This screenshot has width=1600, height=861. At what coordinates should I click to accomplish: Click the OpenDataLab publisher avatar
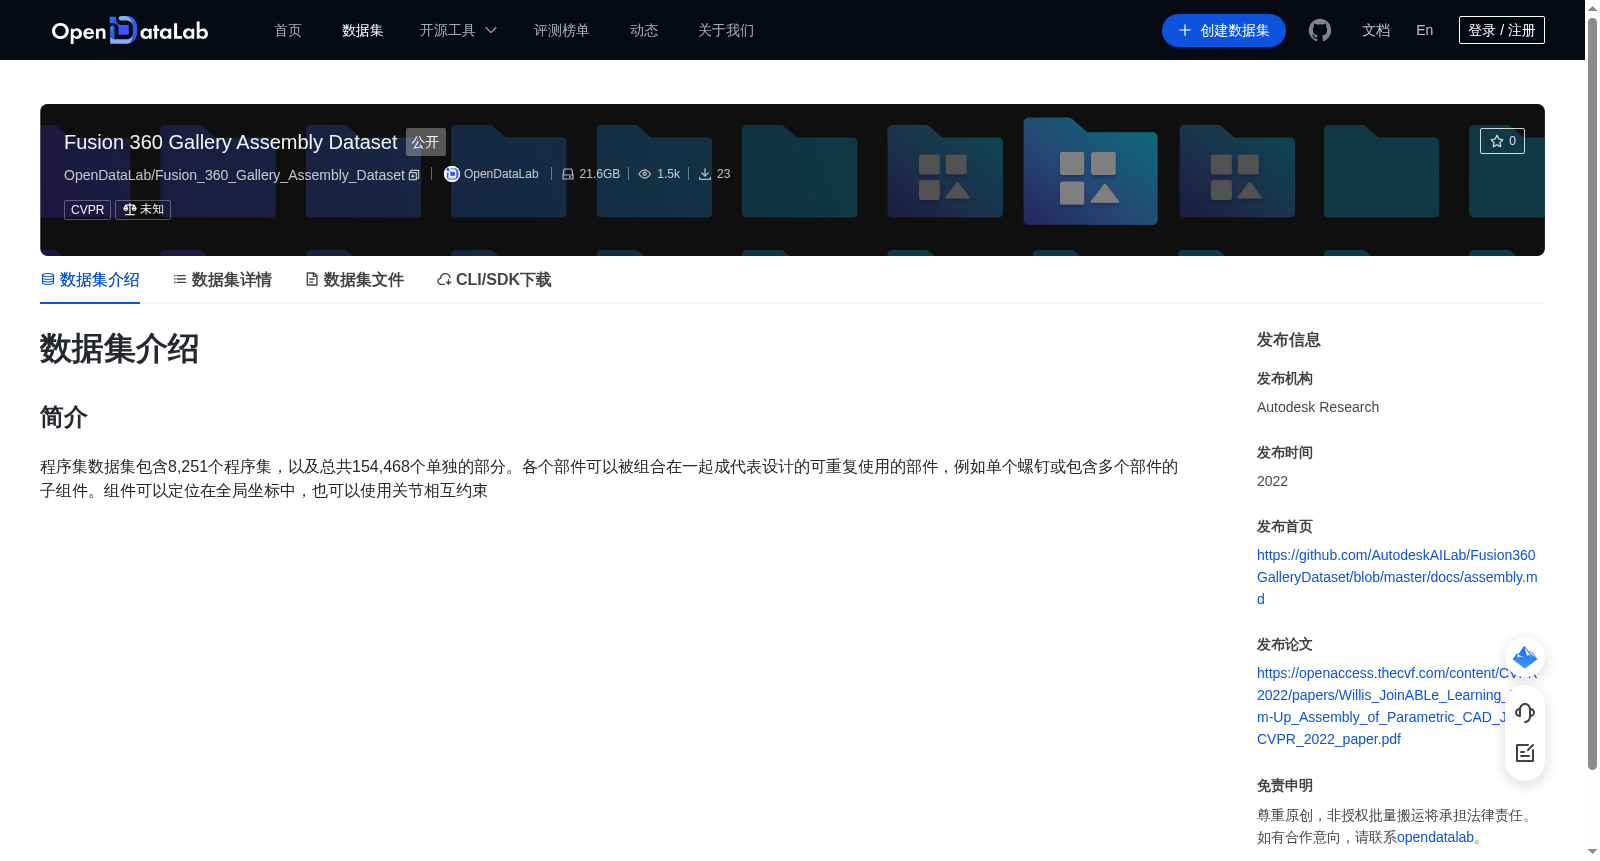(x=452, y=174)
